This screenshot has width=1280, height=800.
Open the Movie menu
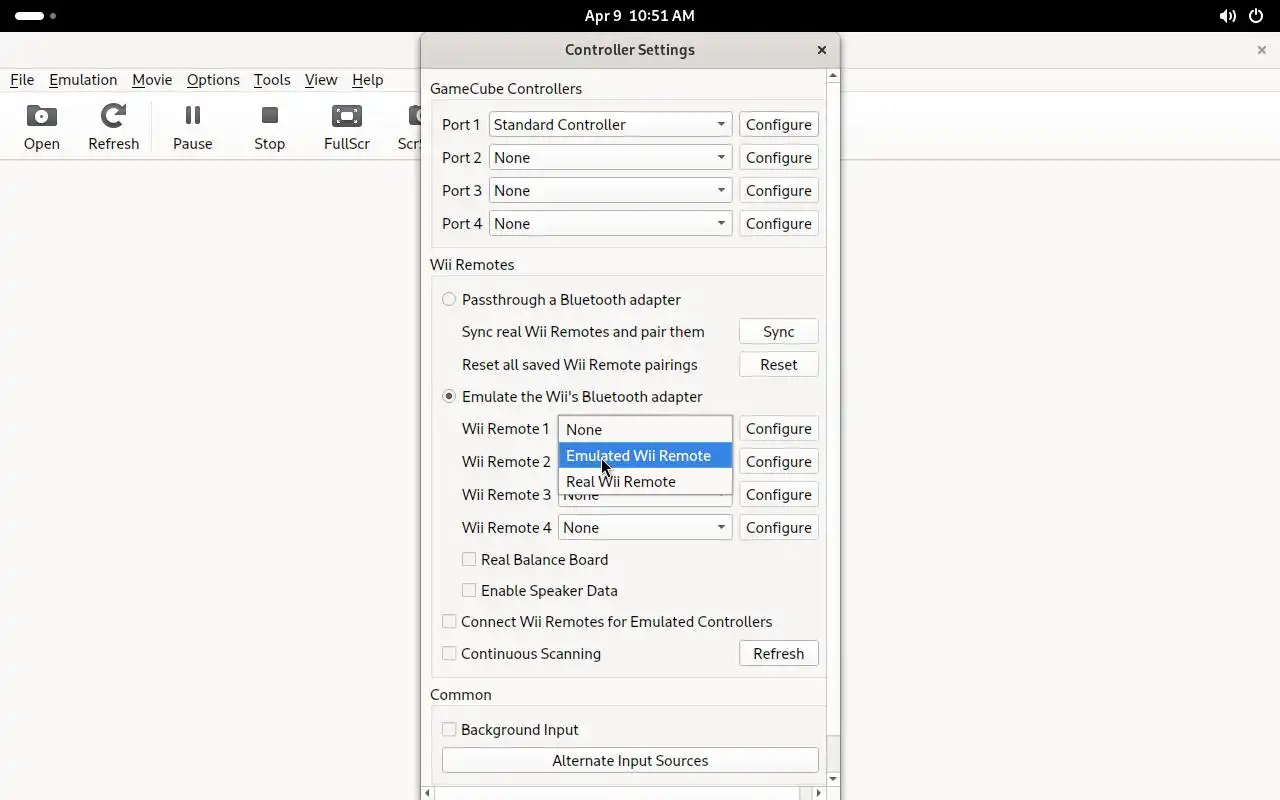pos(152,80)
